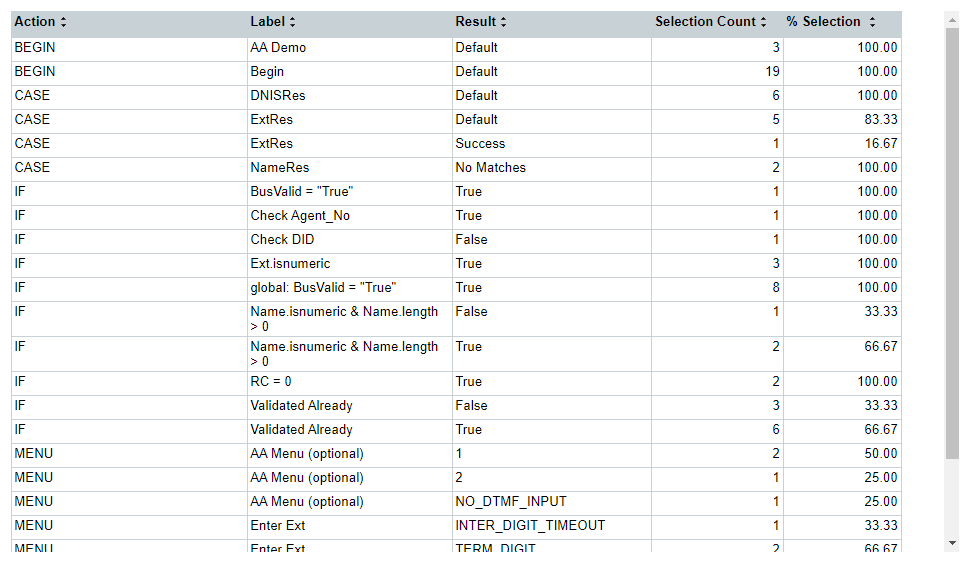Select the Check DID label cell
Screen dimensions: 965x588
(x=350, y=240)
